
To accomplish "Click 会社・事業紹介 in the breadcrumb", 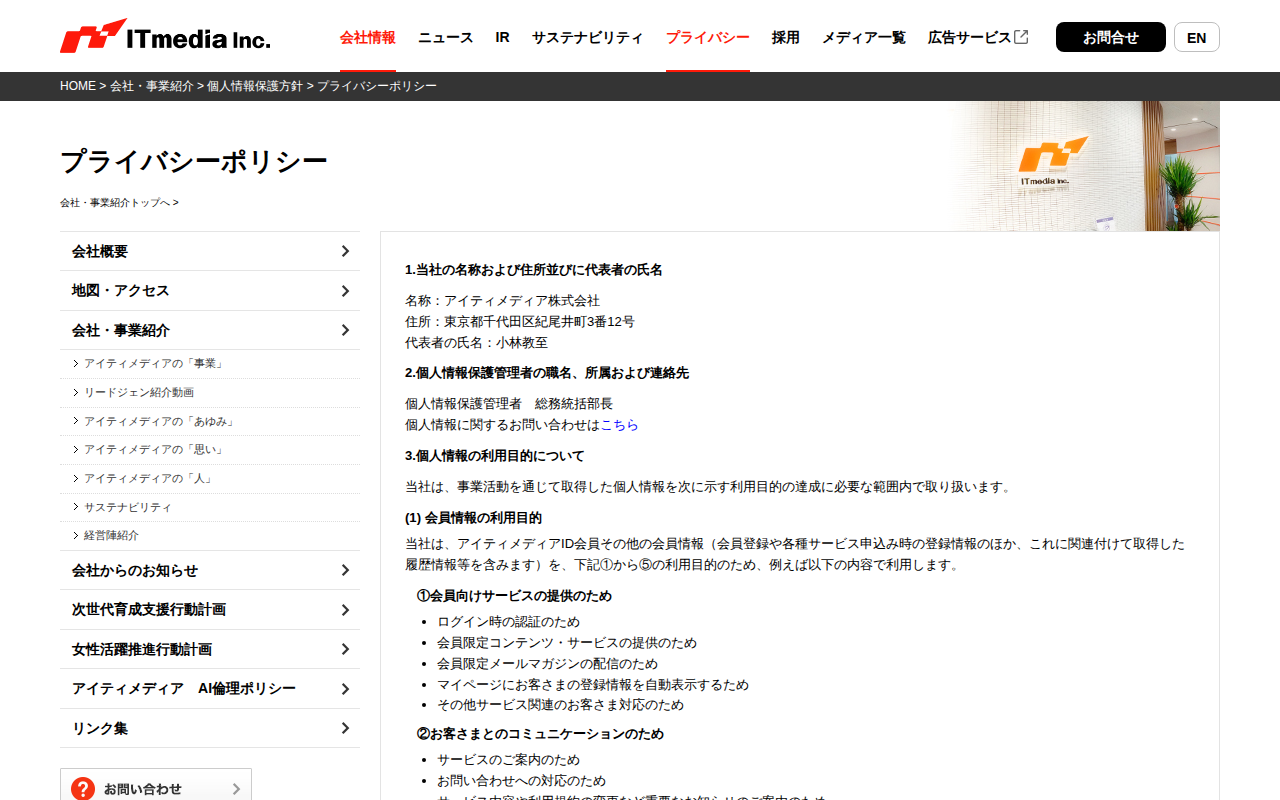I will click(x=152, y=86).
